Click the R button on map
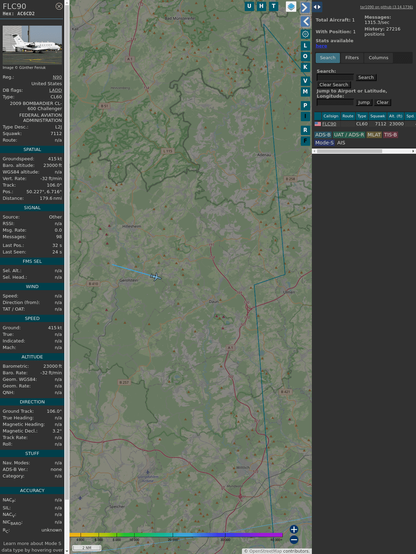 coord(305,130)
